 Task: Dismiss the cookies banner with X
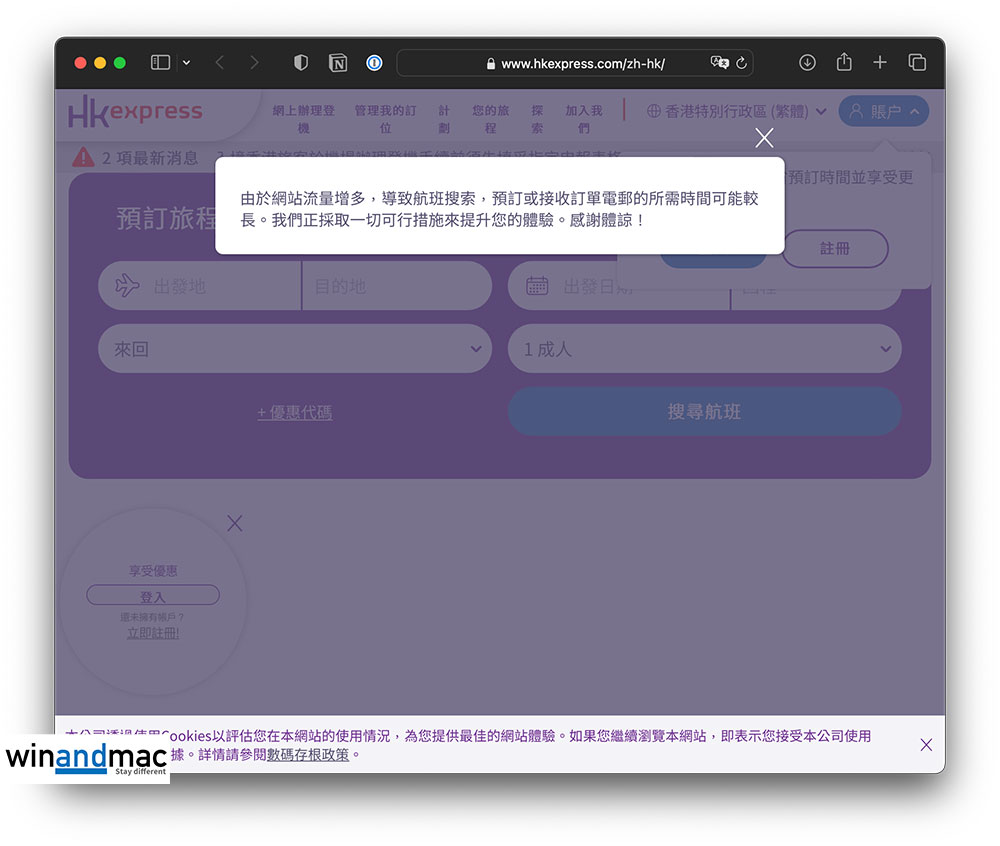(926, 745)
